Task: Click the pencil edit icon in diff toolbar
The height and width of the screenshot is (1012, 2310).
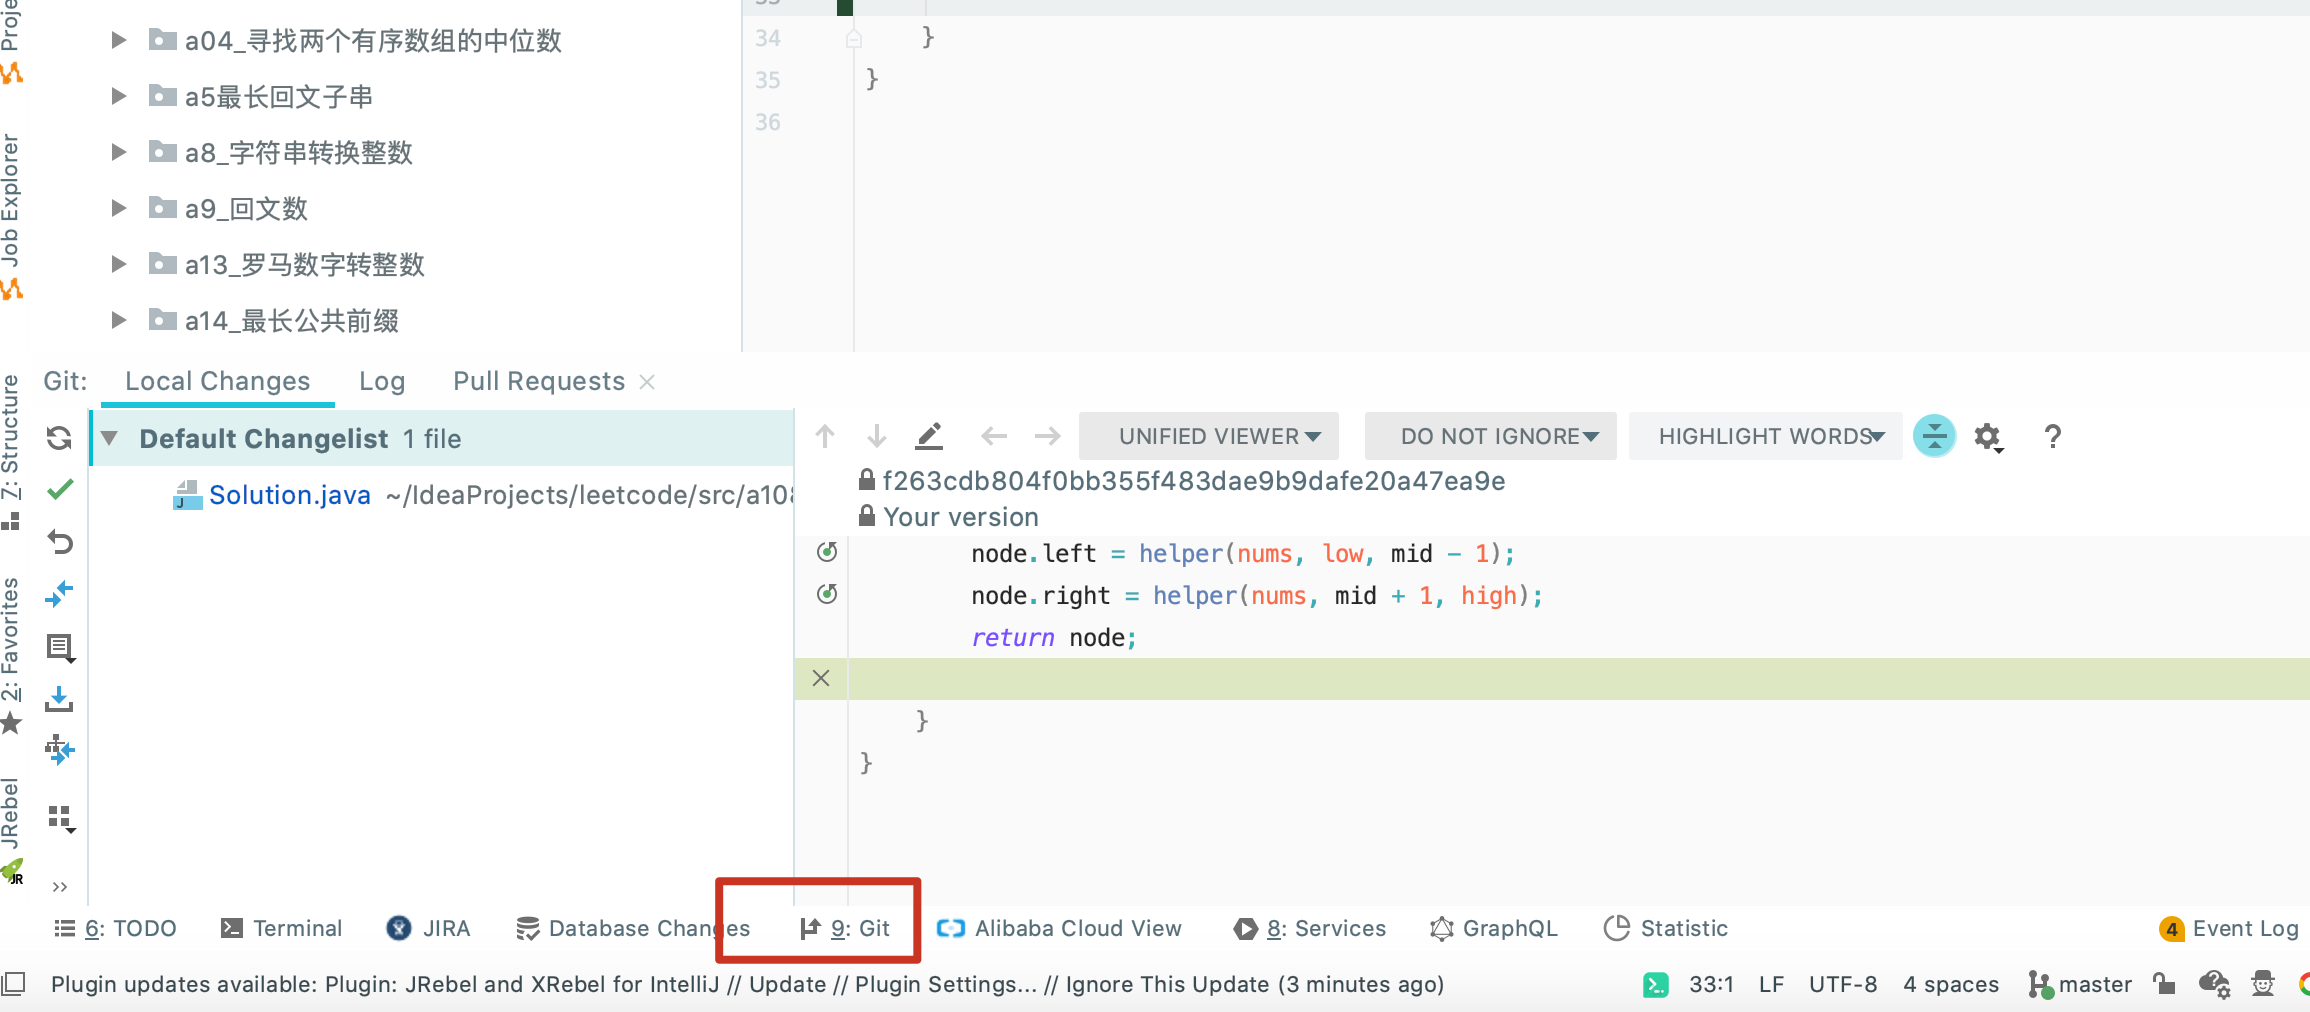Action: point(929,436)
